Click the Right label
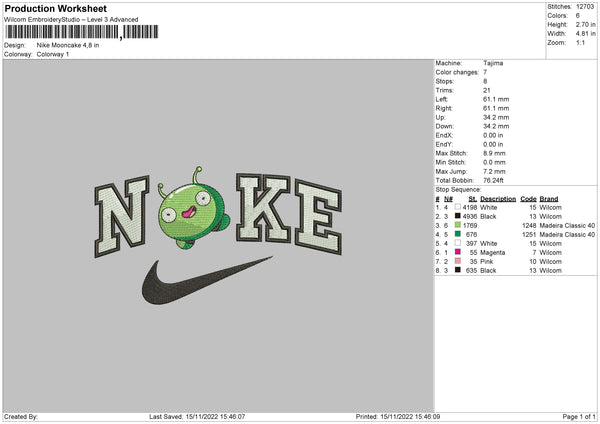600x424 pixels. (x=443, y=108)
